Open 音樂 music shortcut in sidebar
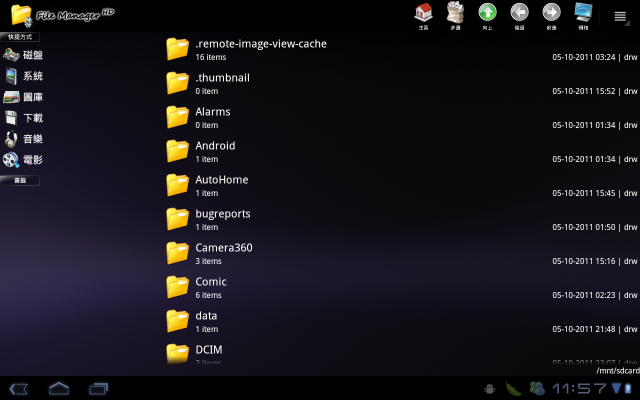 pyautogui.click(x=23, y=139)
